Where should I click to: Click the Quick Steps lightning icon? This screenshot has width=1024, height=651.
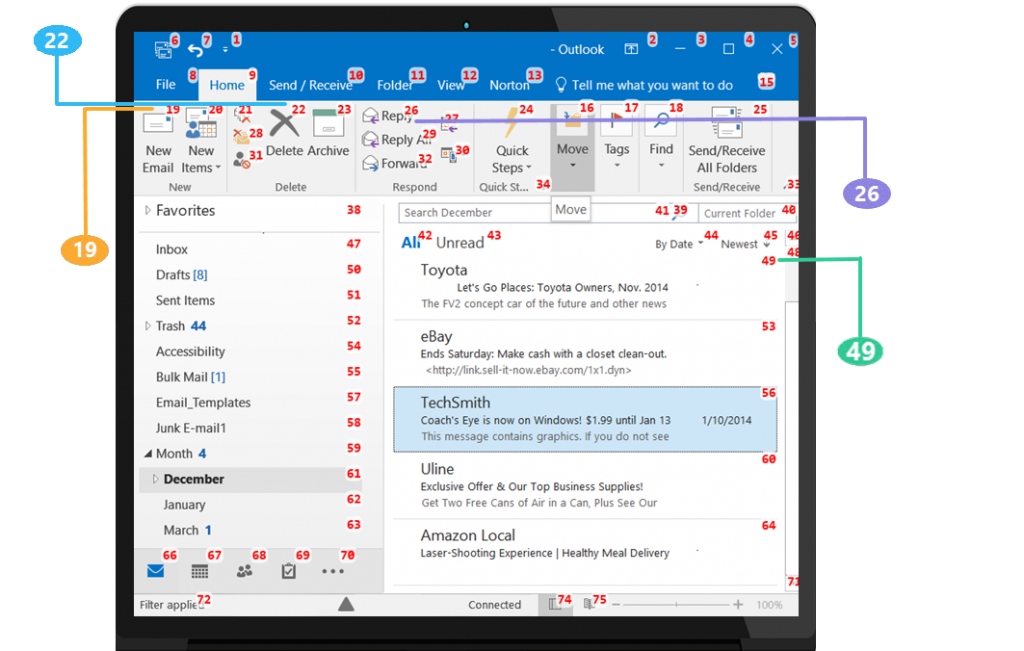click(514, 124)
